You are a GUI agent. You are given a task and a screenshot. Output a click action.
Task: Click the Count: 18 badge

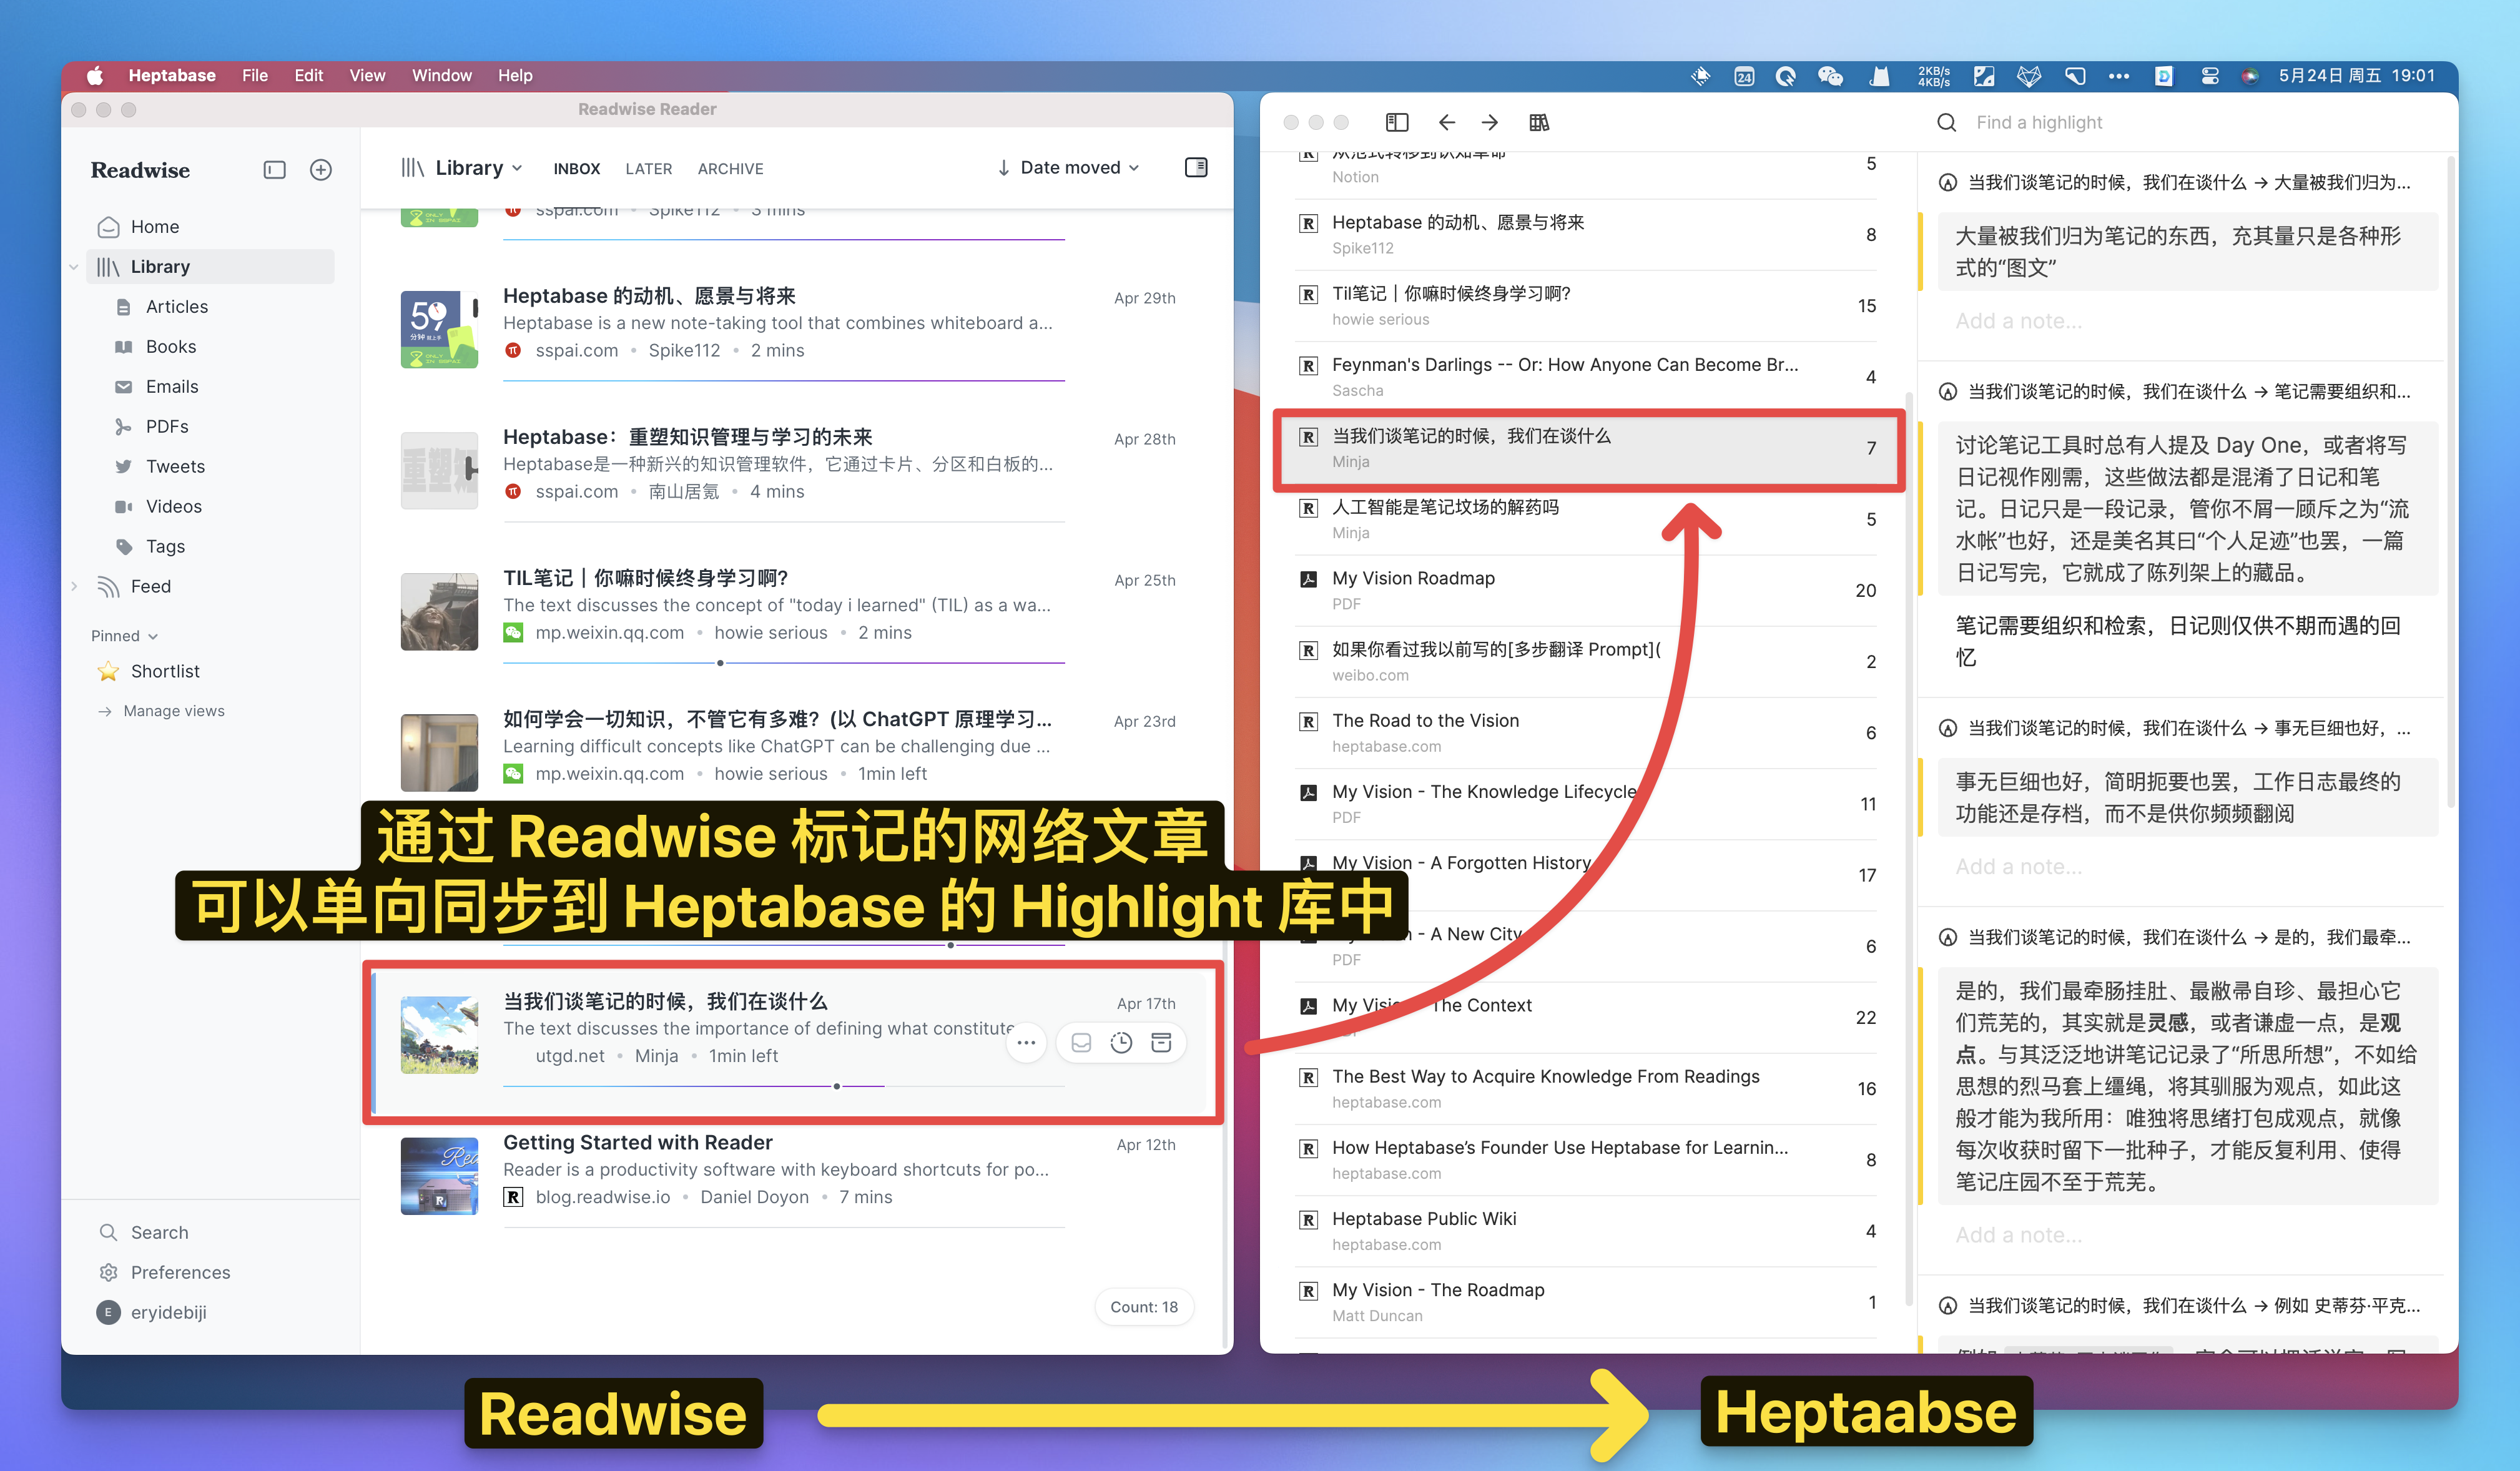(1144, 1307)
